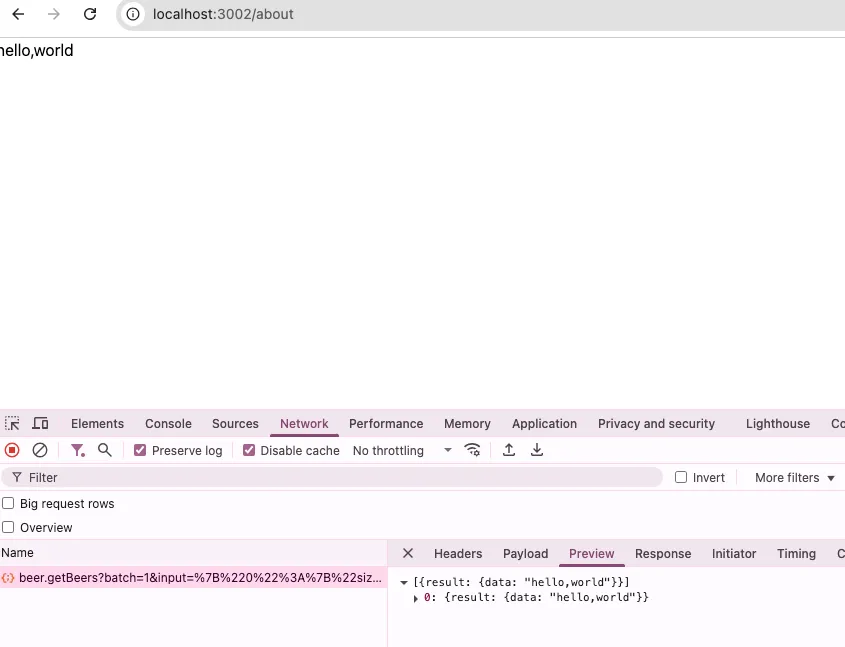Viewport: 845px width, 647px height.
Task: Collapse the root result array in preview
Action: point(404,582)
